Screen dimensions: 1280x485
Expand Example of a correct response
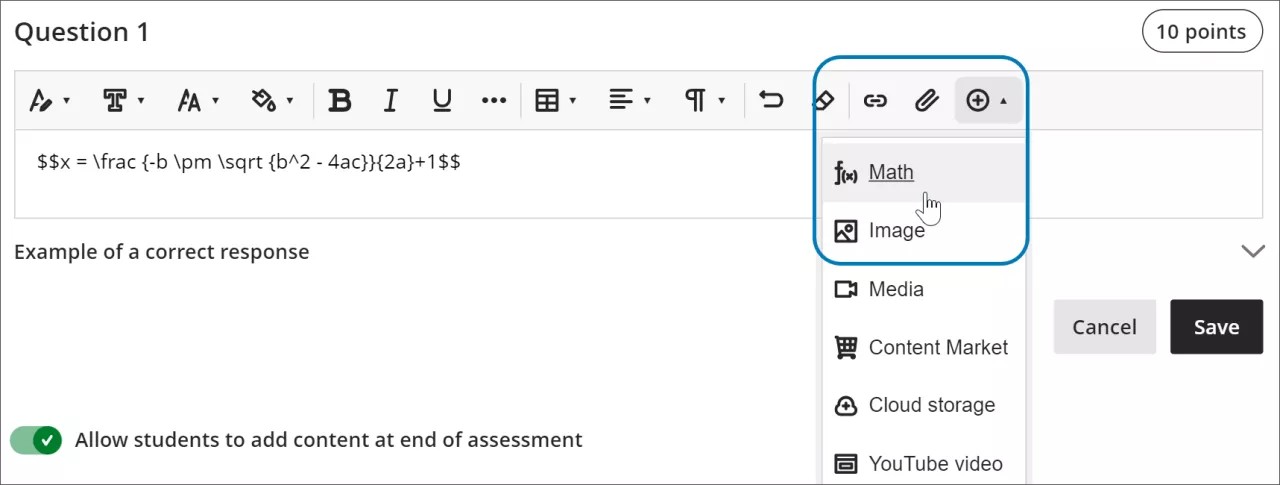click(1252, 251)
